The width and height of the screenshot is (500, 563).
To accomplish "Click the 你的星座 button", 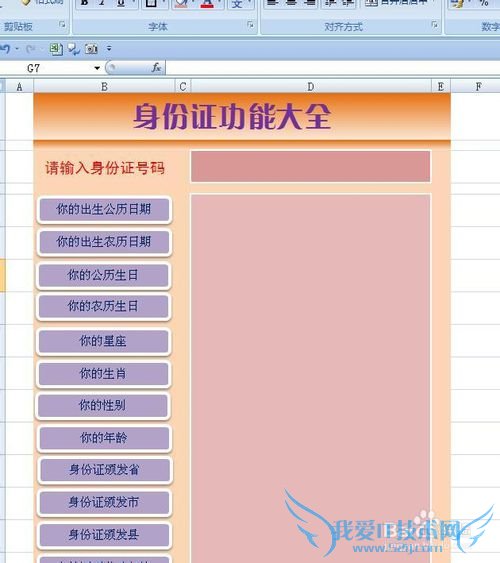I will click(x=103, y=341).
